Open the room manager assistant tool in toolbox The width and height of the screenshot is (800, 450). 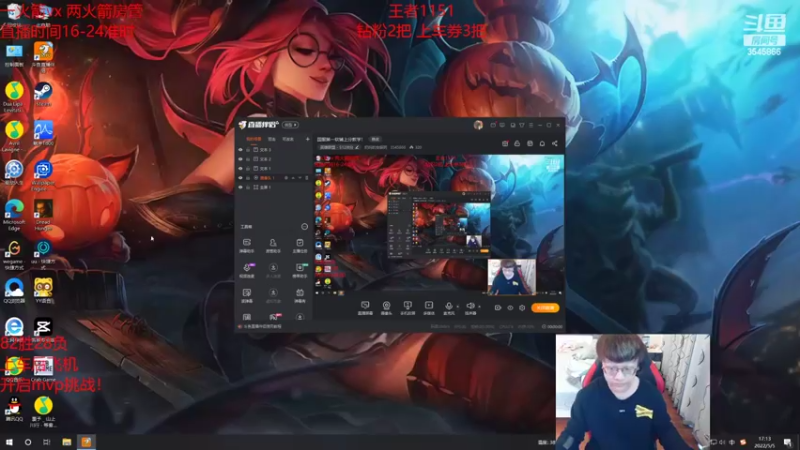pos(273,245)
